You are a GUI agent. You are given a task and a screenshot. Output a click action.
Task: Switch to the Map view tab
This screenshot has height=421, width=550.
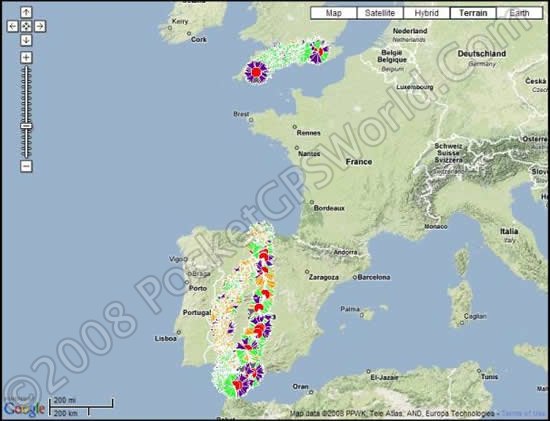click(x=334, y=13)
